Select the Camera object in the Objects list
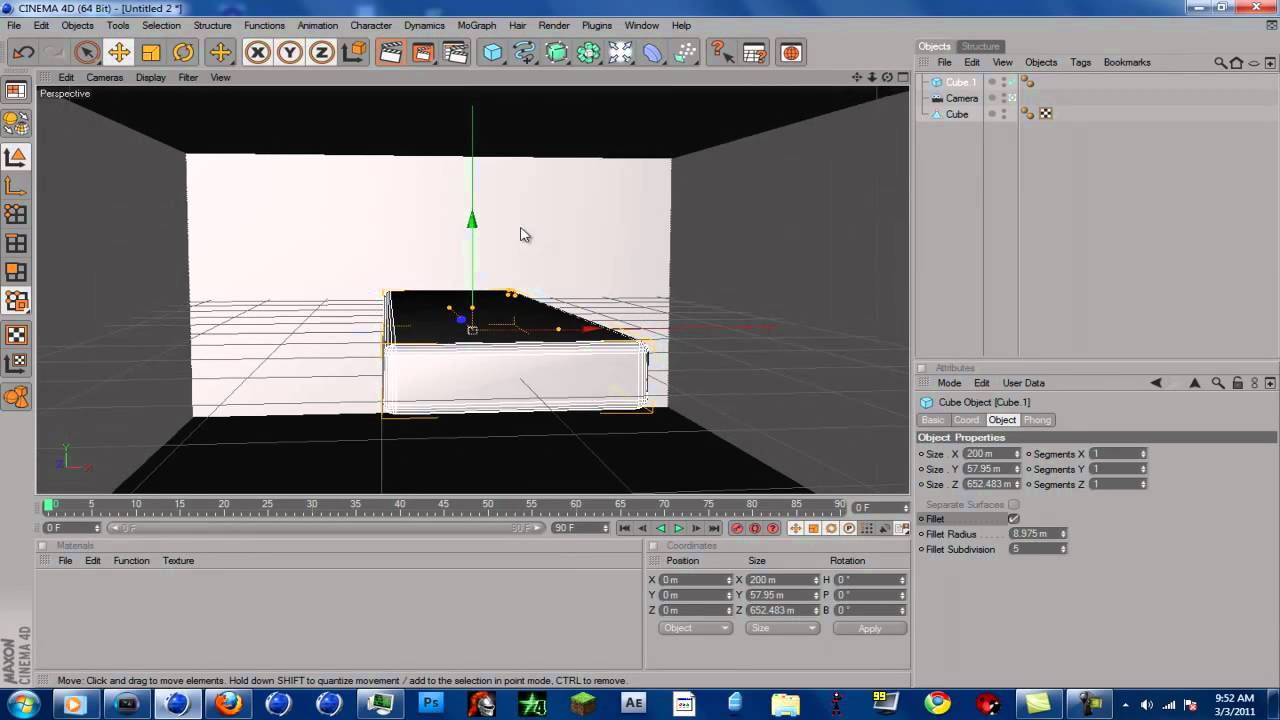The height and width of the screenshot is (720, 1280). point(962,98)
